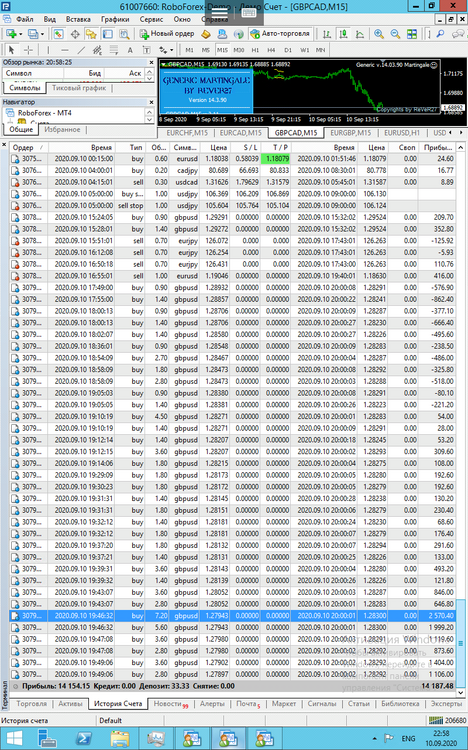Select the eurusd order with profit 24.60
The height and width of the screenshot is (750, 468).
(233, 158)
